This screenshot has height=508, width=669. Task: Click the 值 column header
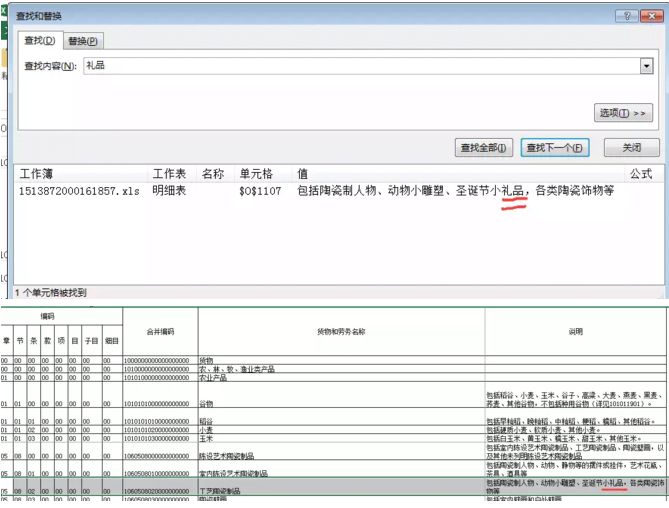coord(302,174)
